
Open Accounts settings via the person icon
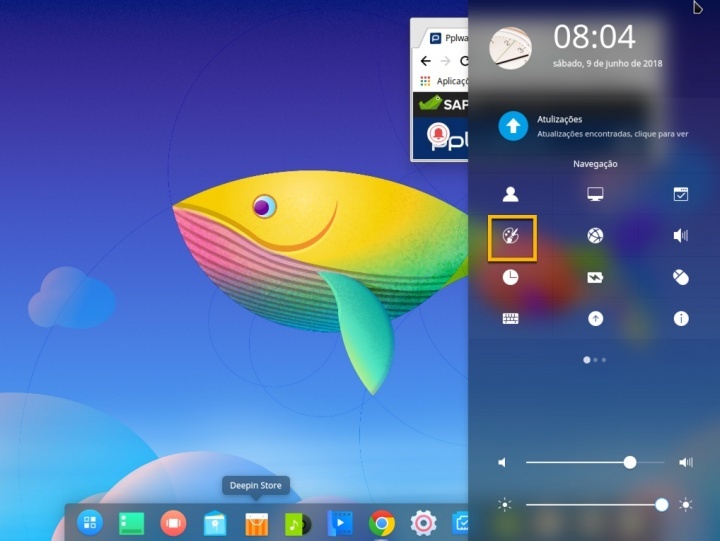point(511,195)
